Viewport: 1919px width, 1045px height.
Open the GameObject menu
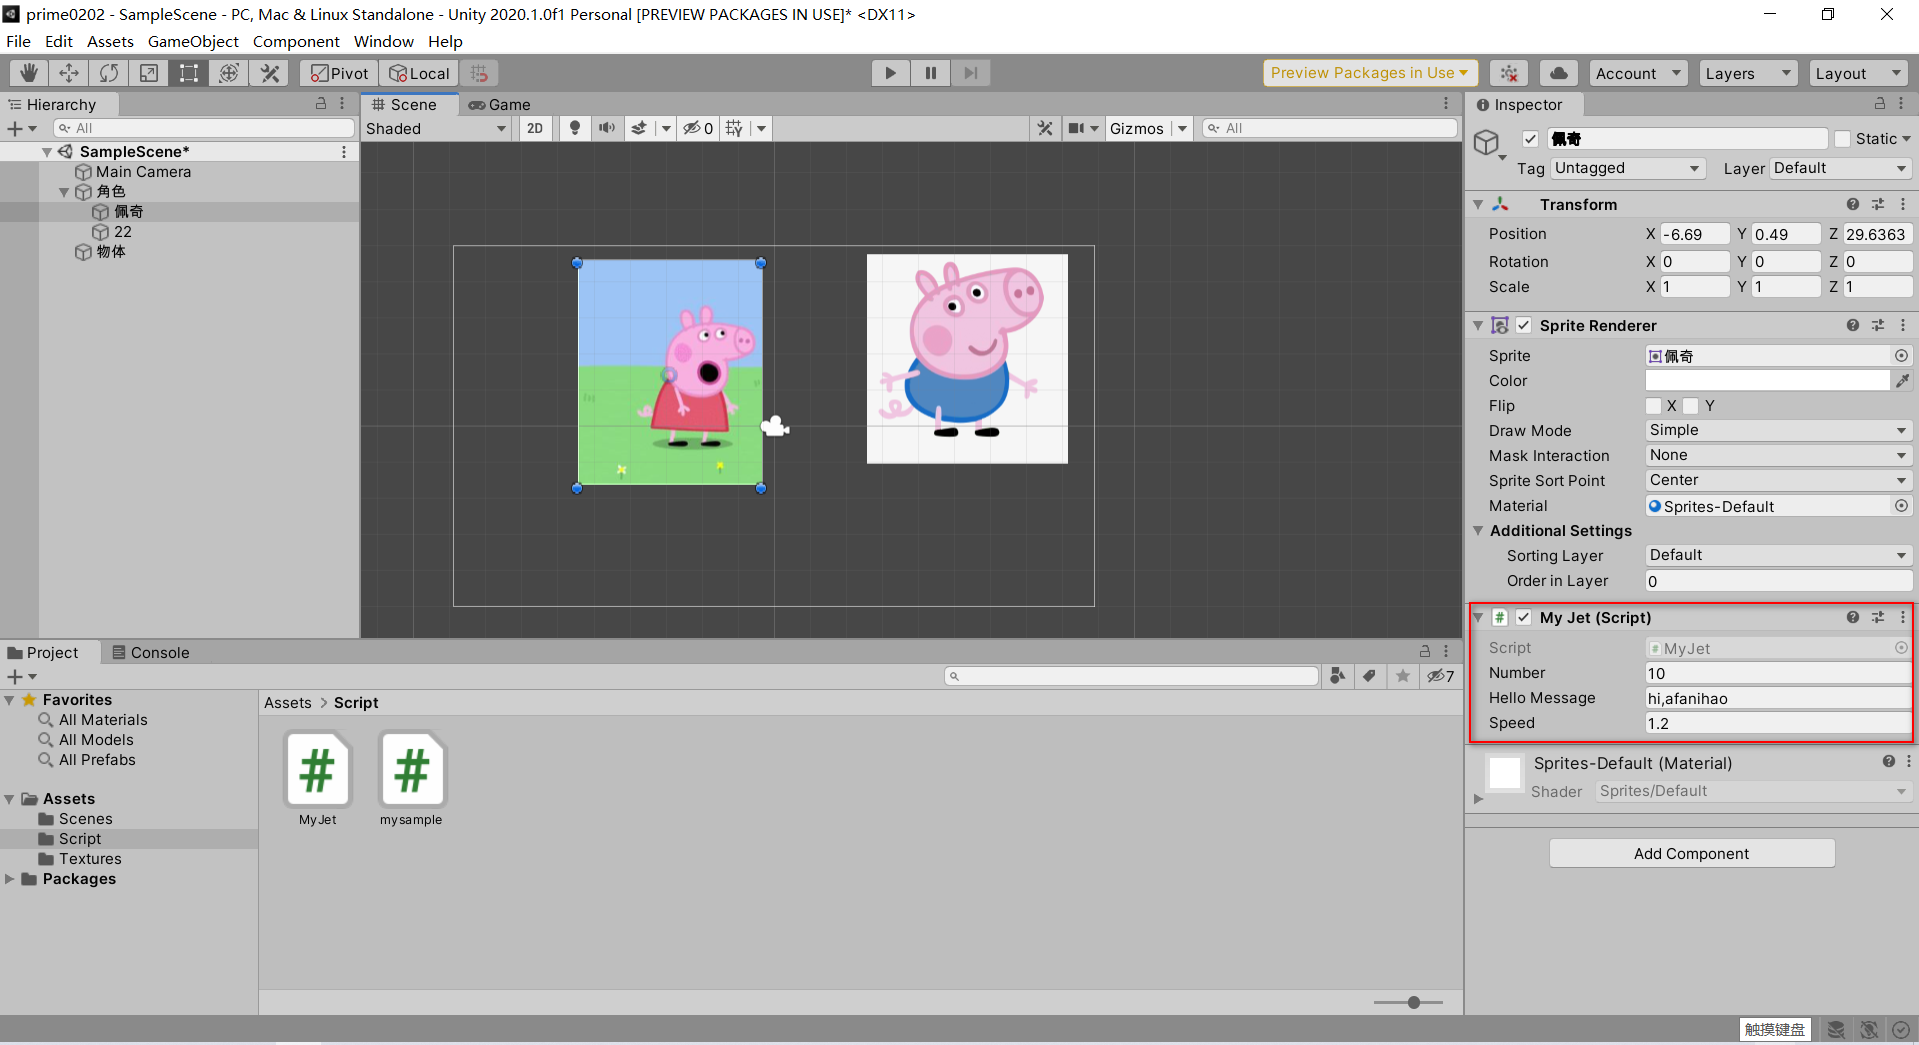[193, 41]
